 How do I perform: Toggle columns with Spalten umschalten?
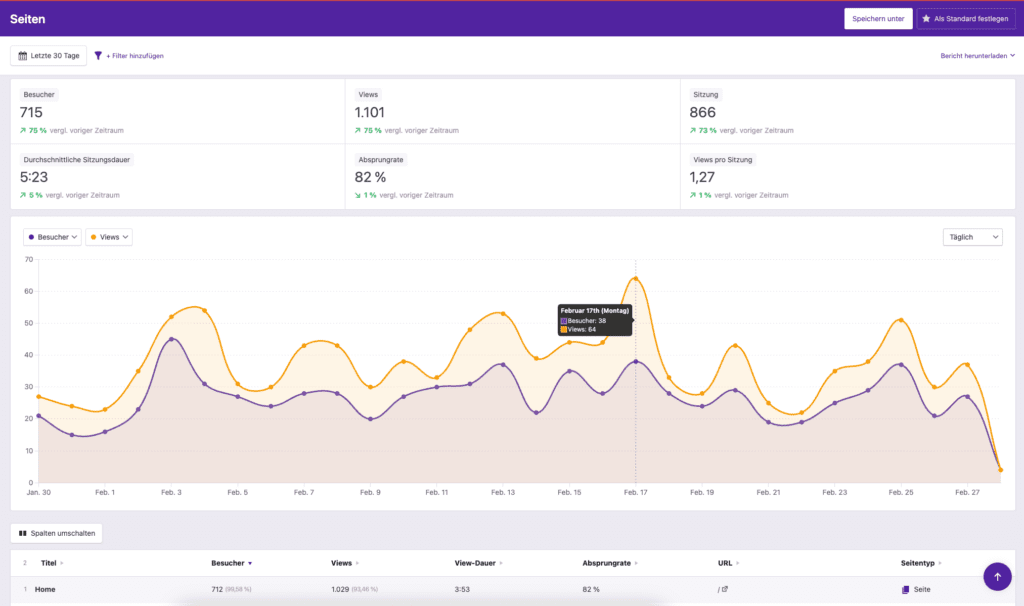57,534
